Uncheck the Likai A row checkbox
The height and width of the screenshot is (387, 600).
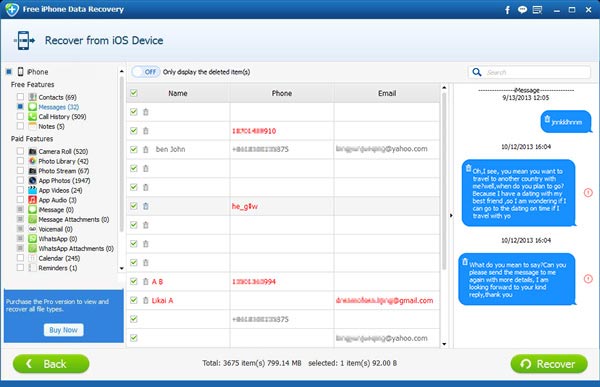134,300
